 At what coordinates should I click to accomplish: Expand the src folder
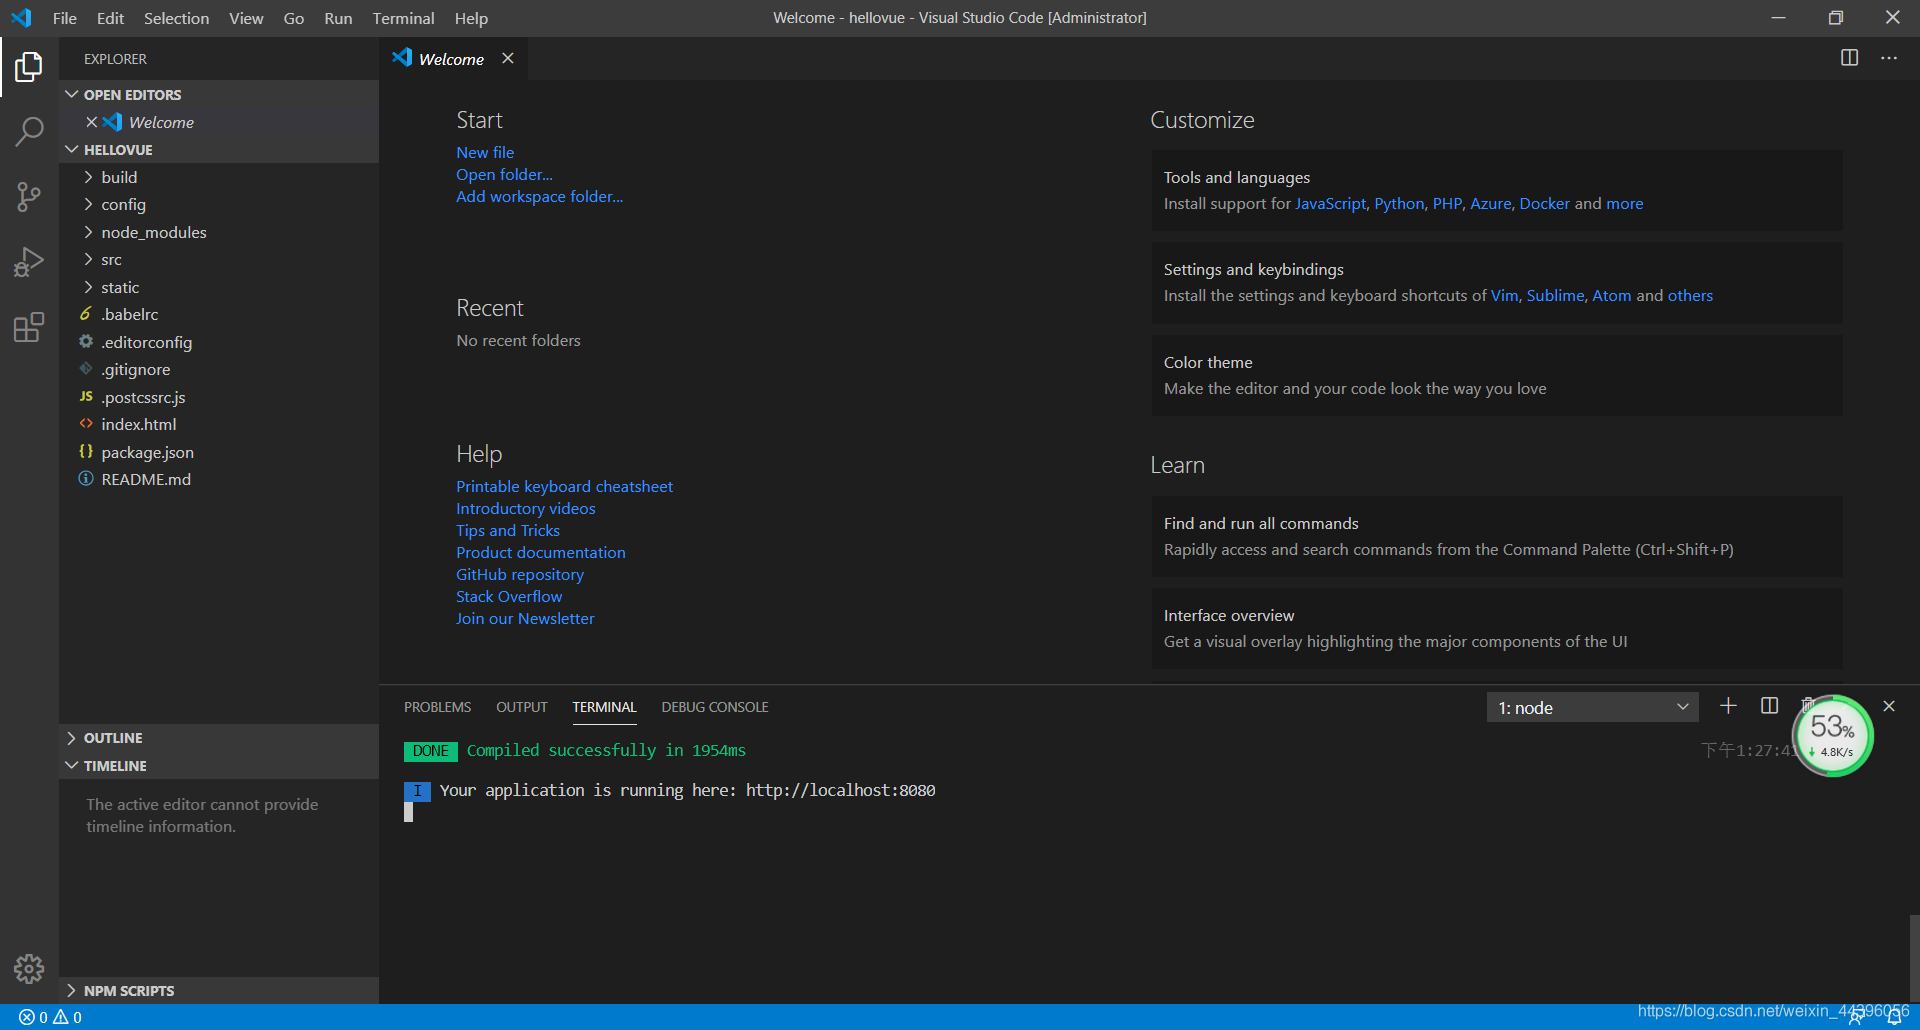111,260
